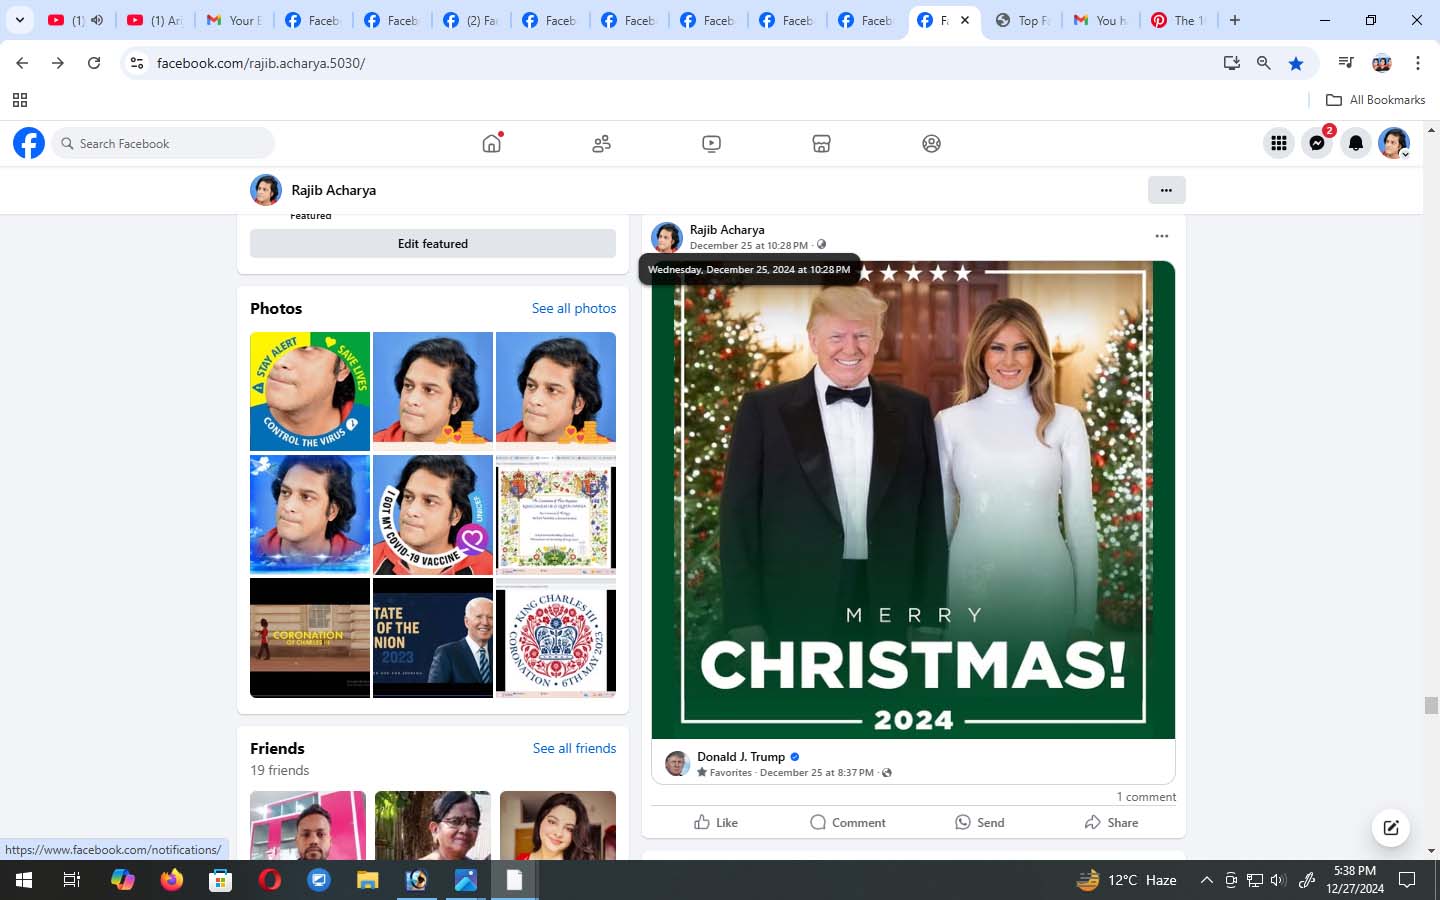
Task: Click the address bar URL
Action: (x=261, y=63)
